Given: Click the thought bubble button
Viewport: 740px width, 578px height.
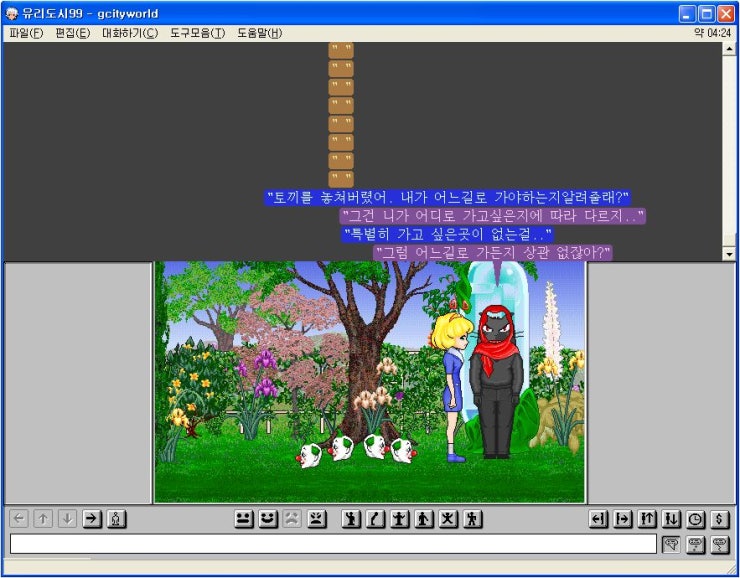Looking at the screenshot, I should (696, 544).
